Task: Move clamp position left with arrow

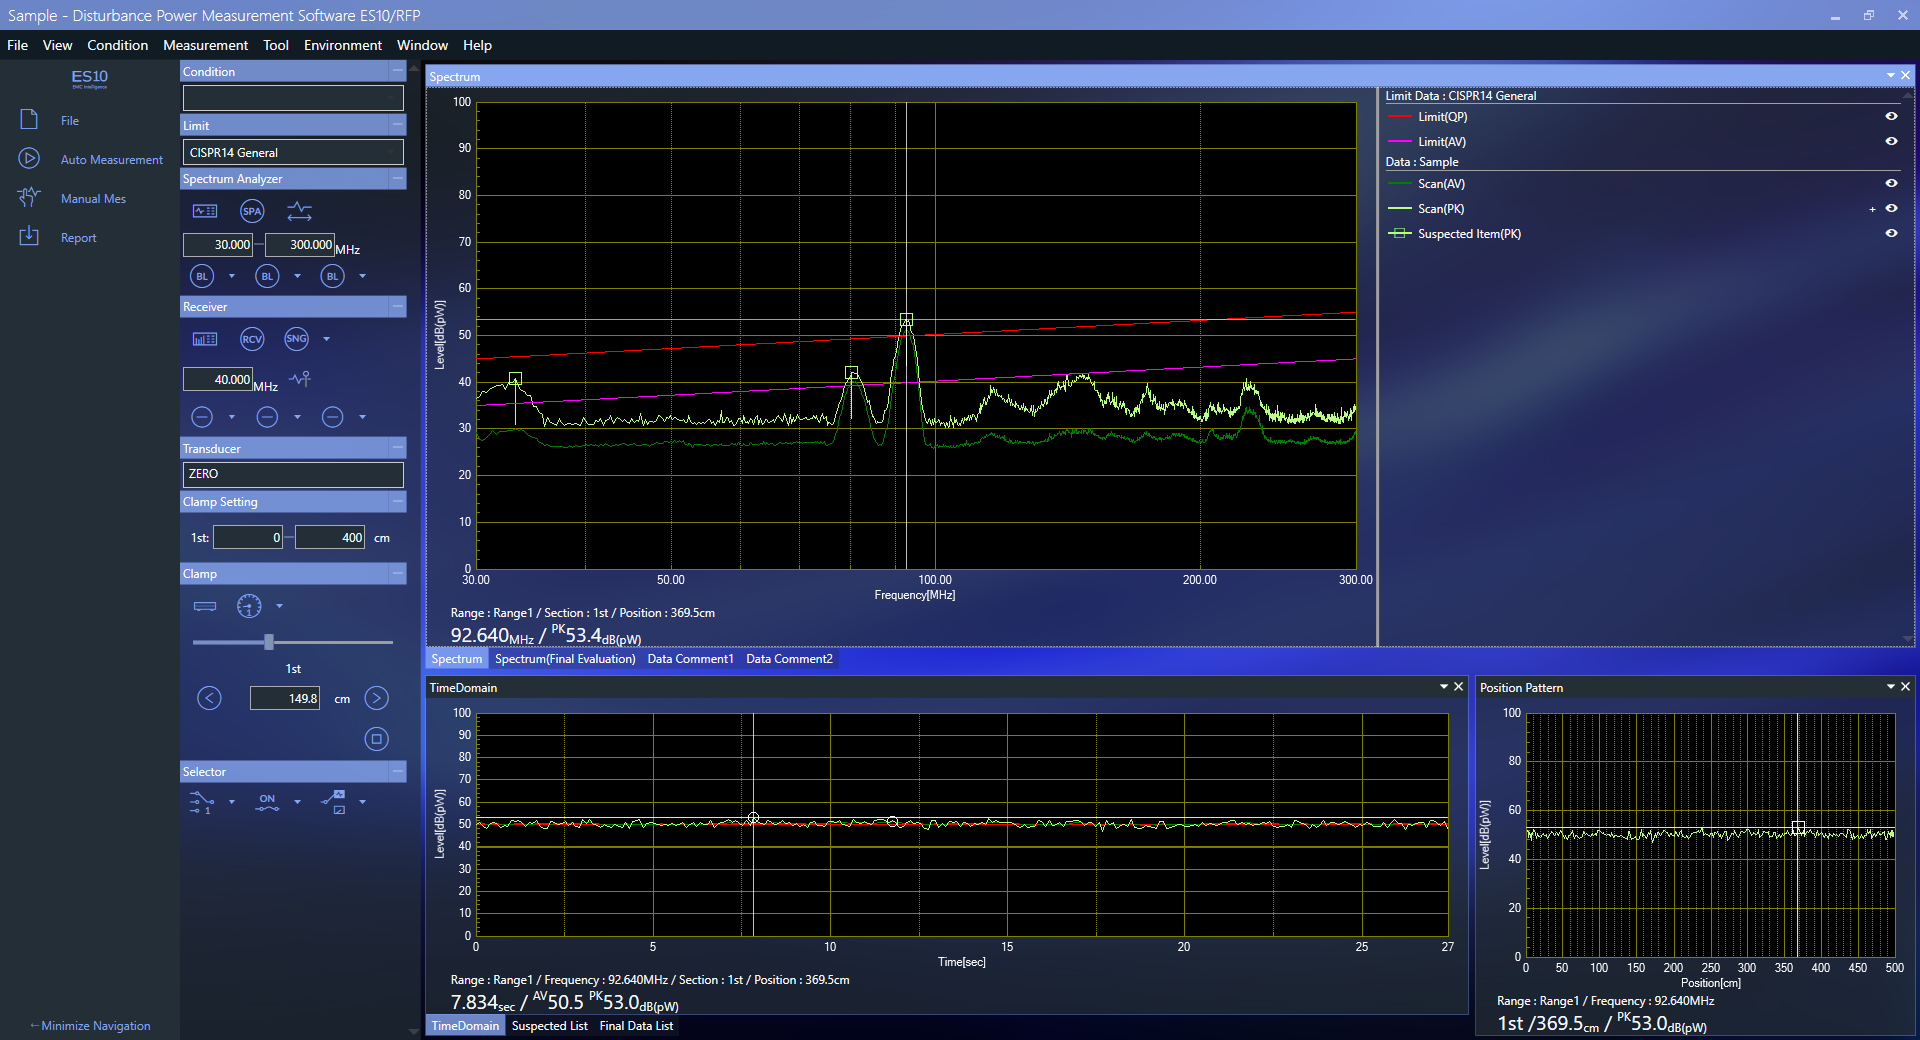Action: (x=209, y=698)
